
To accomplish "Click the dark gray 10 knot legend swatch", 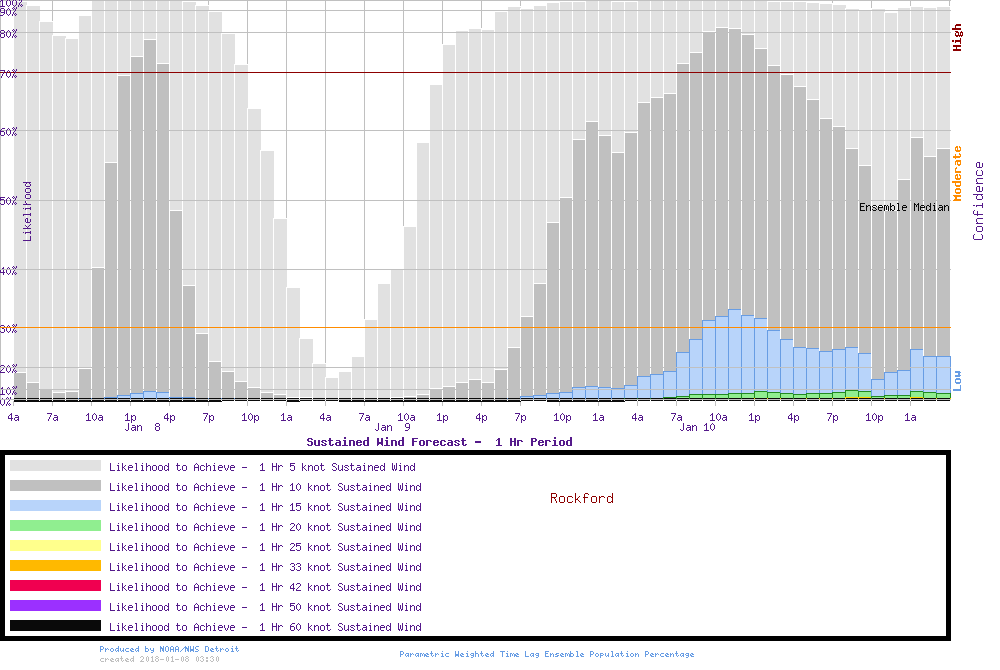I will click(55, 486).
